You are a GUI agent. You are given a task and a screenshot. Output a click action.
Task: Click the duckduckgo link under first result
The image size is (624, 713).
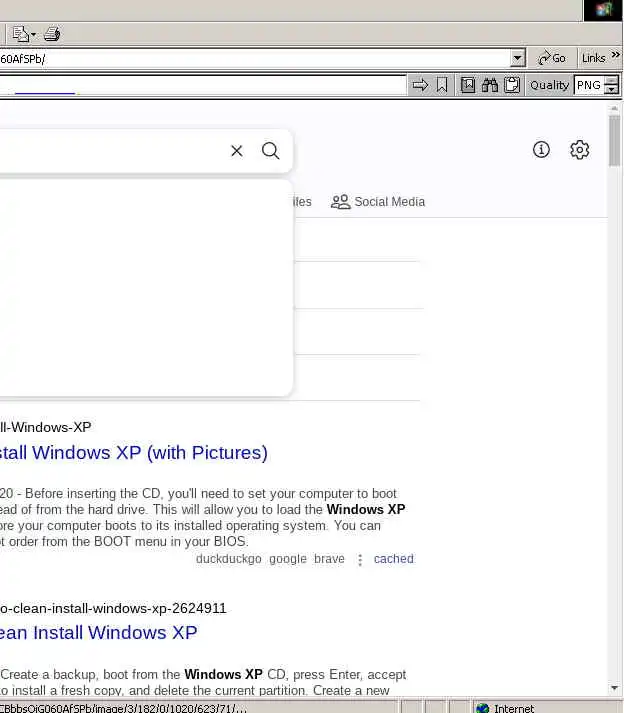coord(229,558)
